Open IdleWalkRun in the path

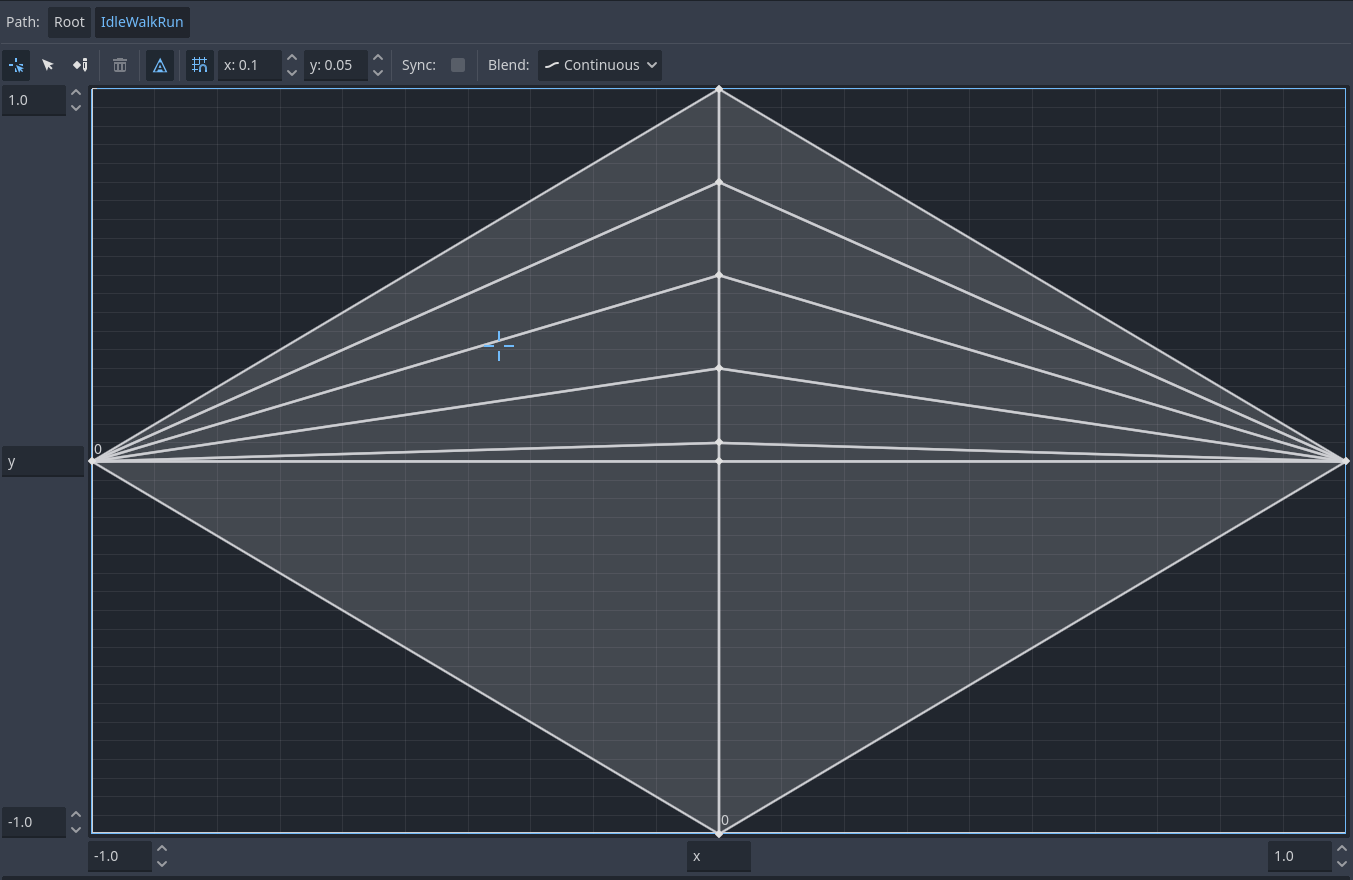point(142,22)
